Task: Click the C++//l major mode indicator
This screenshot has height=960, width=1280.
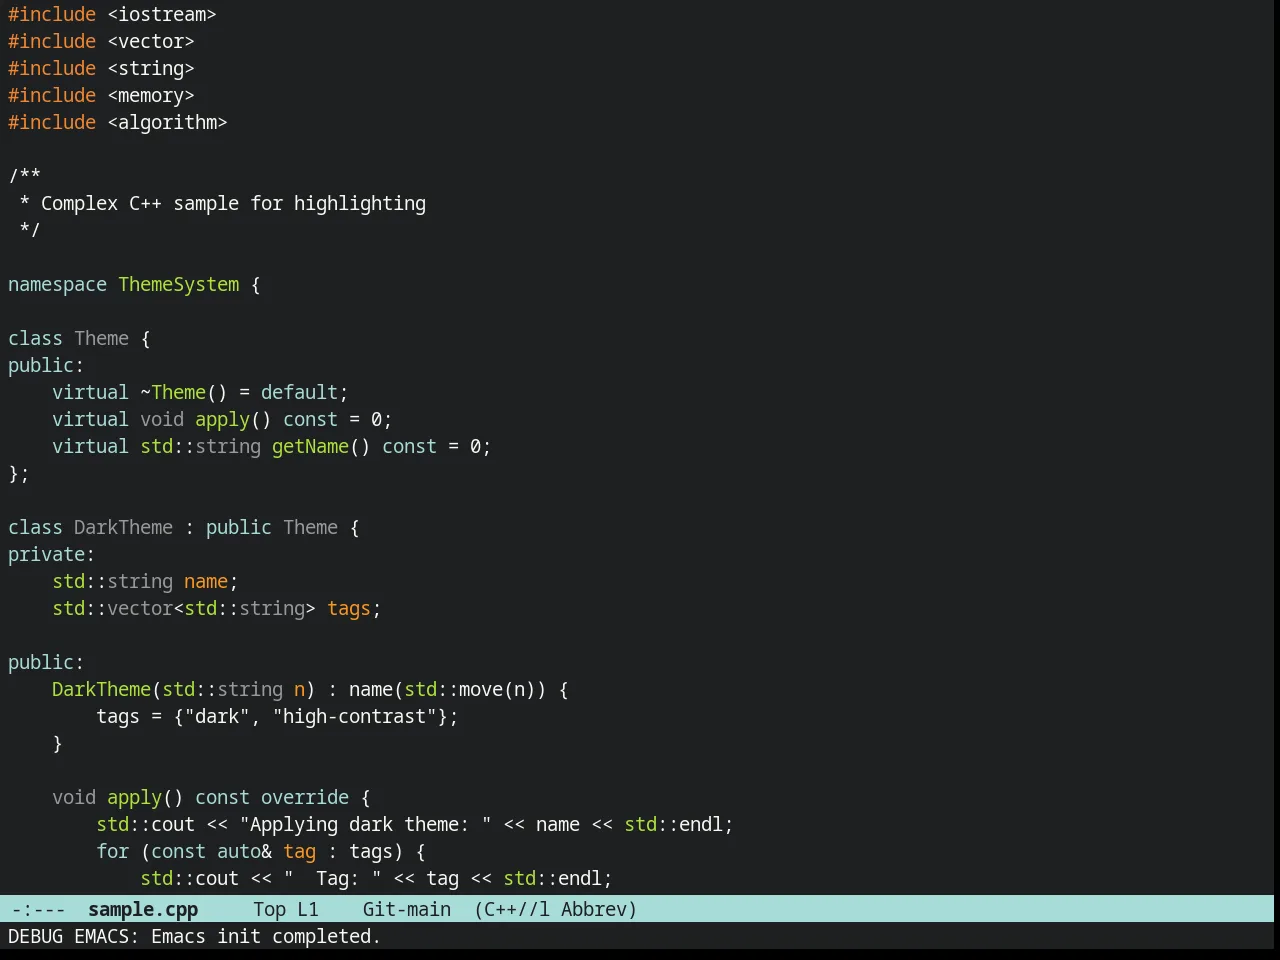Action: coord(512,909)
